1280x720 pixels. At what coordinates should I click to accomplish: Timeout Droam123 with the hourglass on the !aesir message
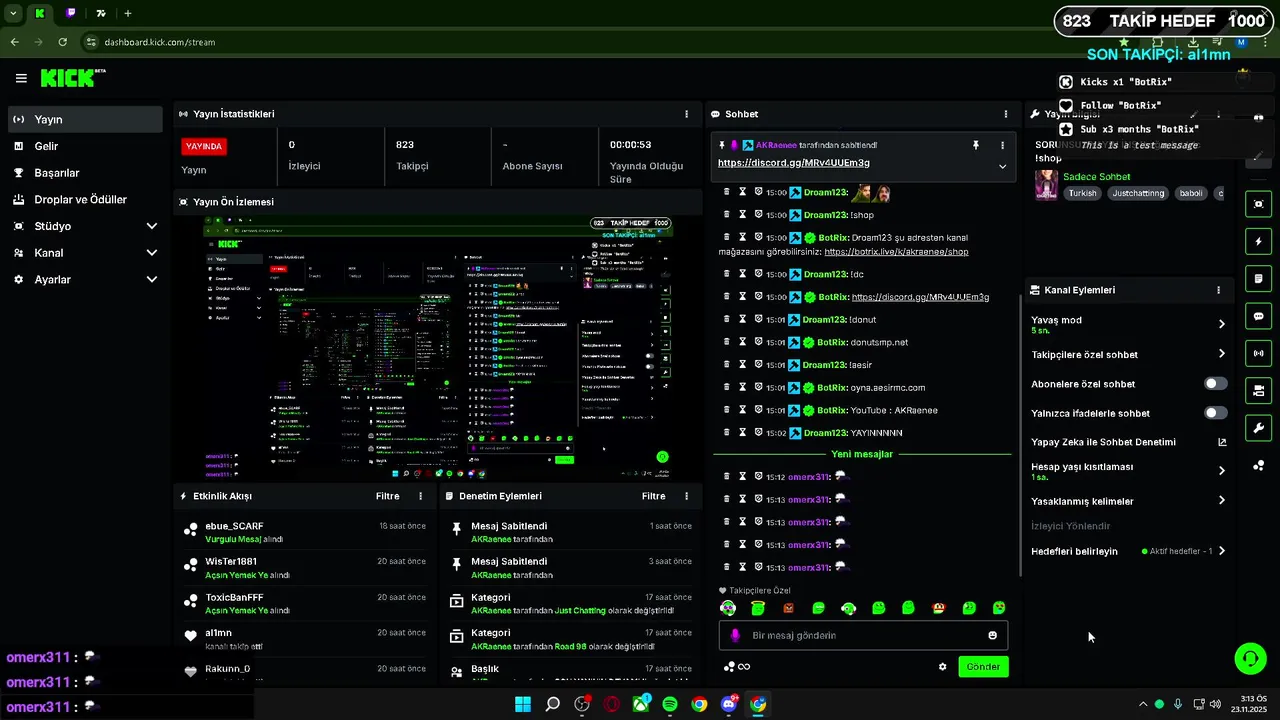tap(743, 364)
